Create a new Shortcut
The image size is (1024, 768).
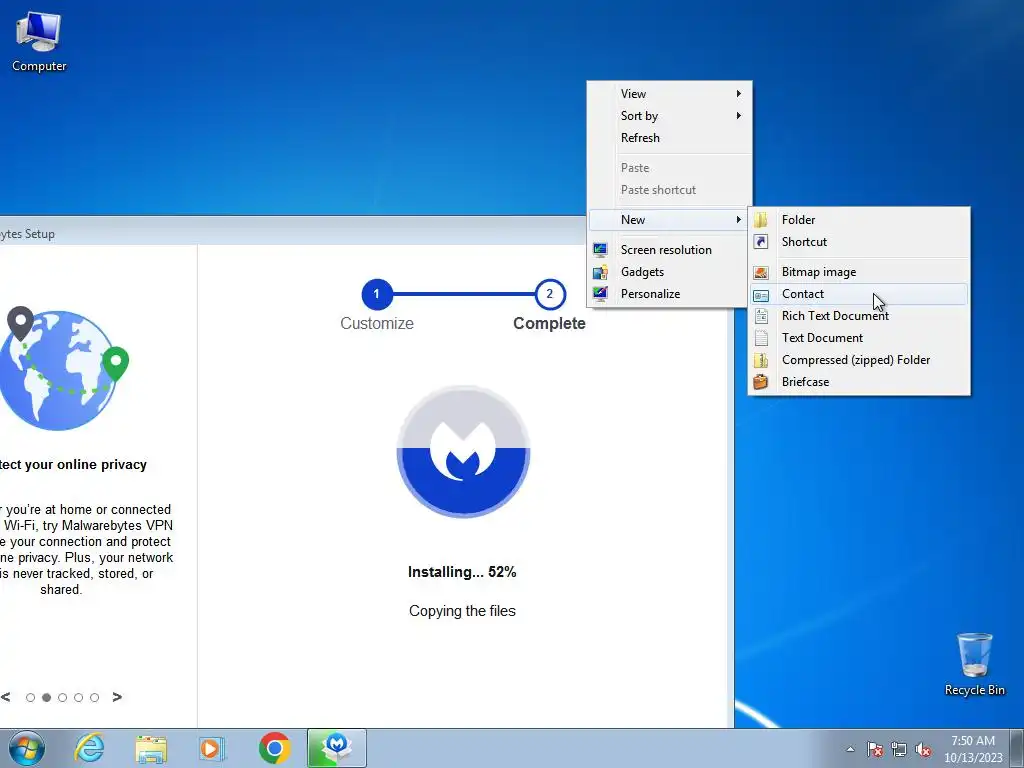tap(859, 242)
